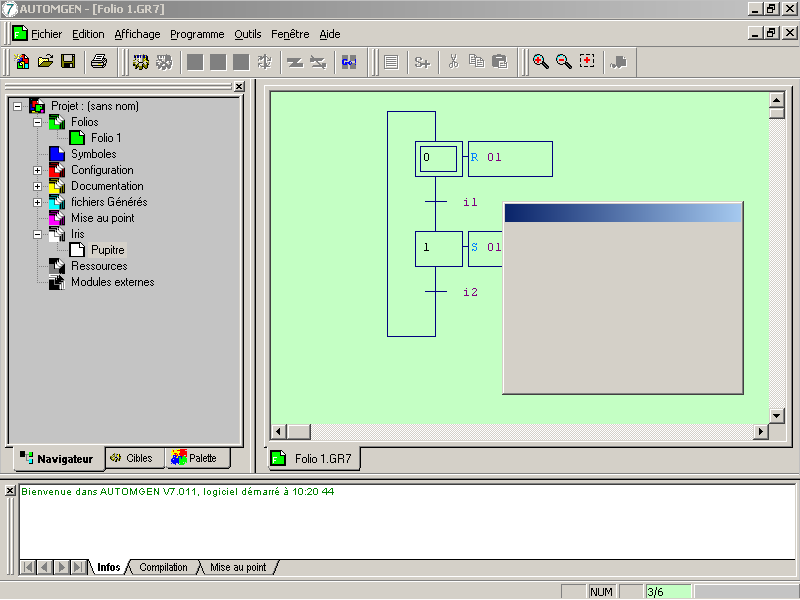
Task: Click the open folder toolbar icon
Action: [x=45, y=62]
